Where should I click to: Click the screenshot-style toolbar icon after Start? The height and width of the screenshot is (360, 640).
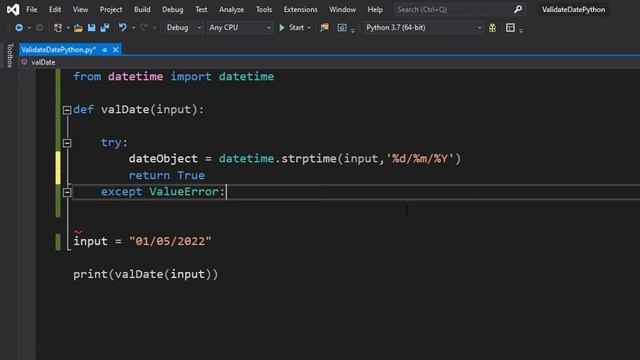342,28
